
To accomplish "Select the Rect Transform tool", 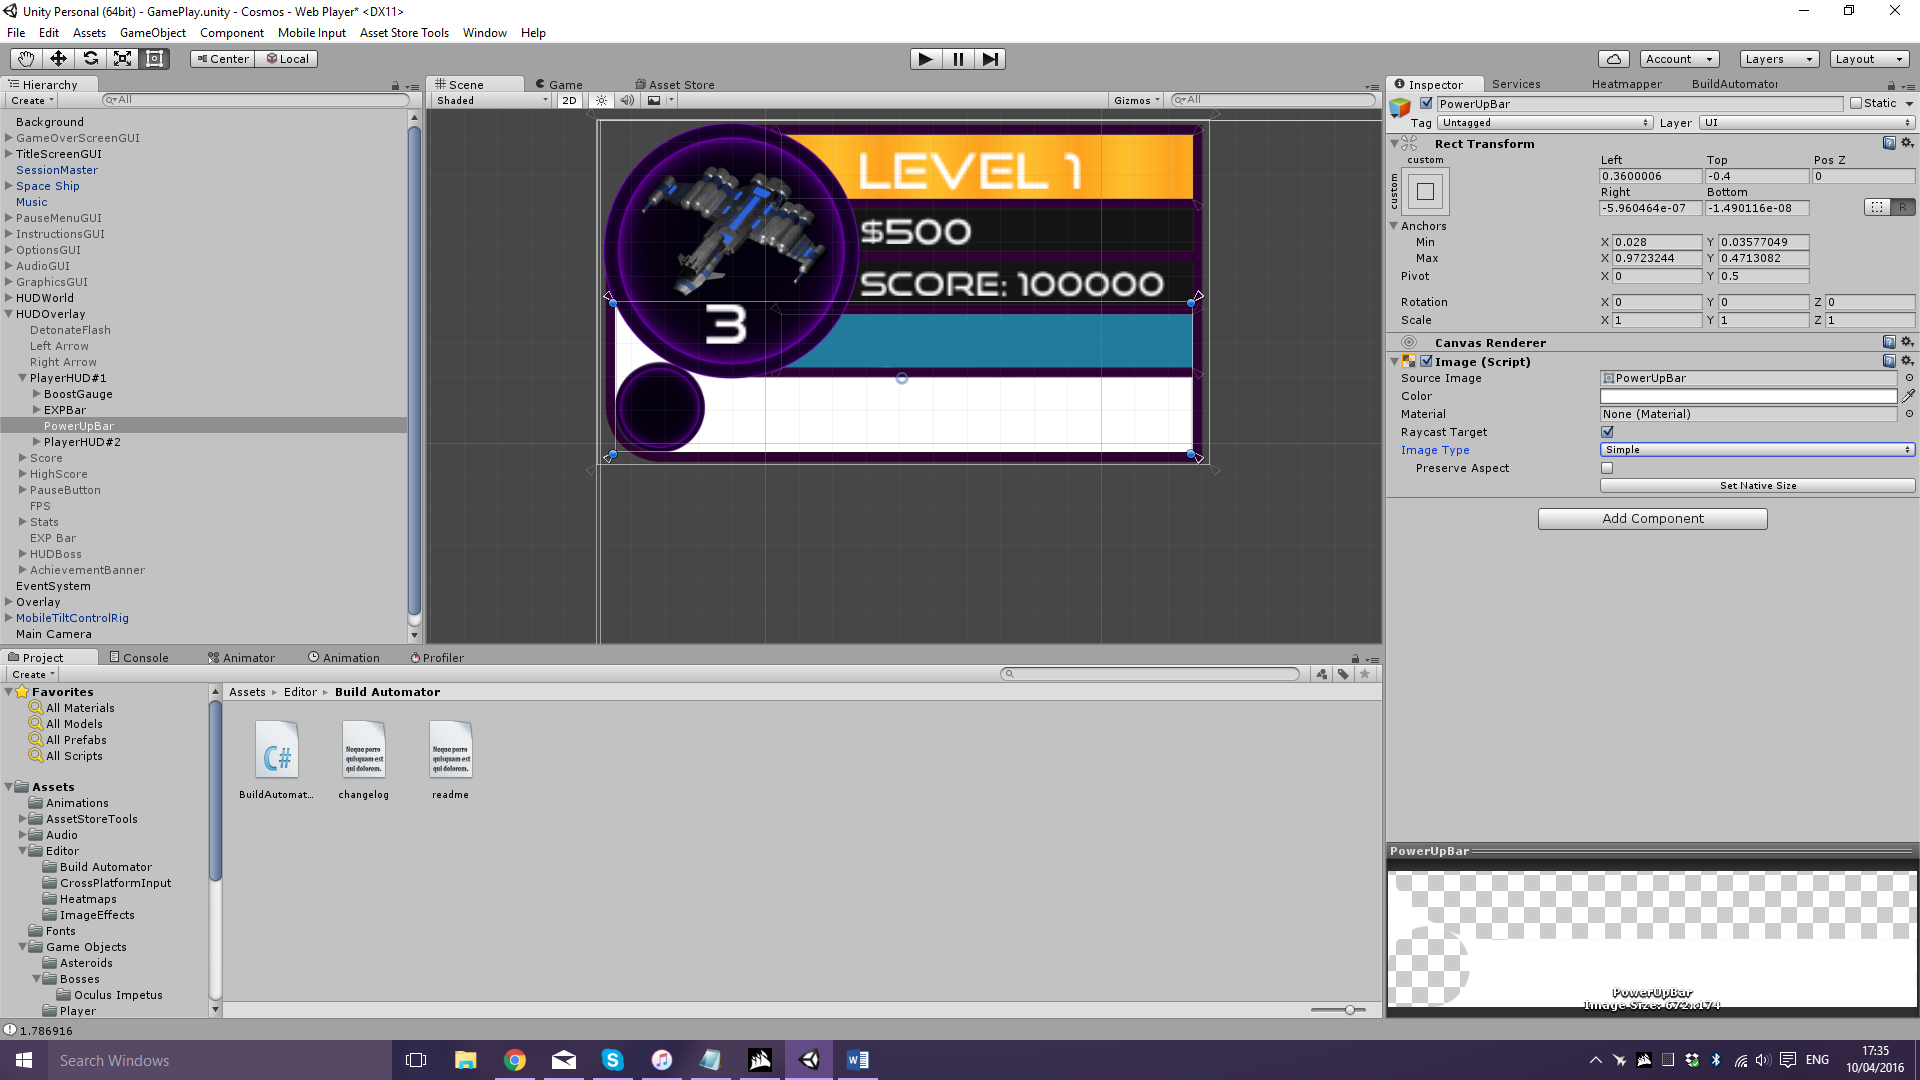I will point(154,59).
